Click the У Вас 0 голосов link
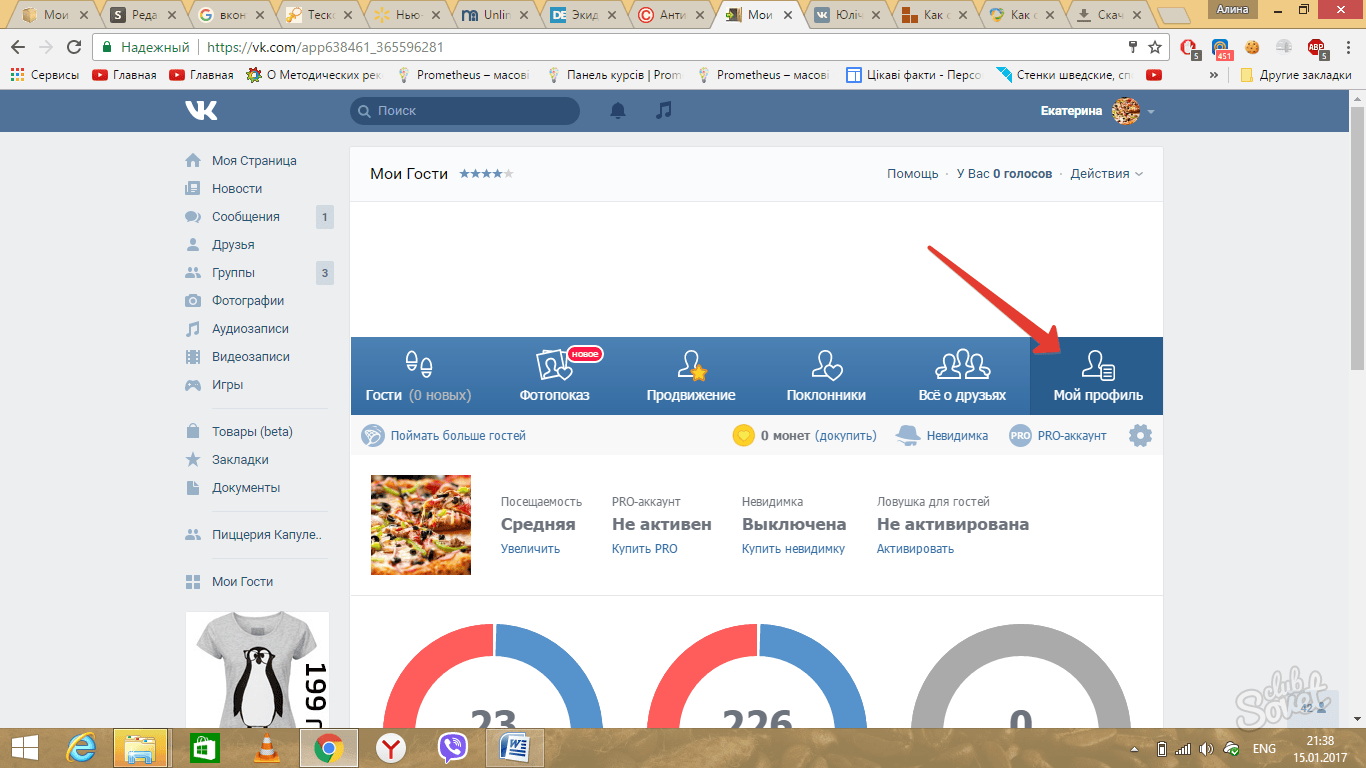 [1004, 174]
